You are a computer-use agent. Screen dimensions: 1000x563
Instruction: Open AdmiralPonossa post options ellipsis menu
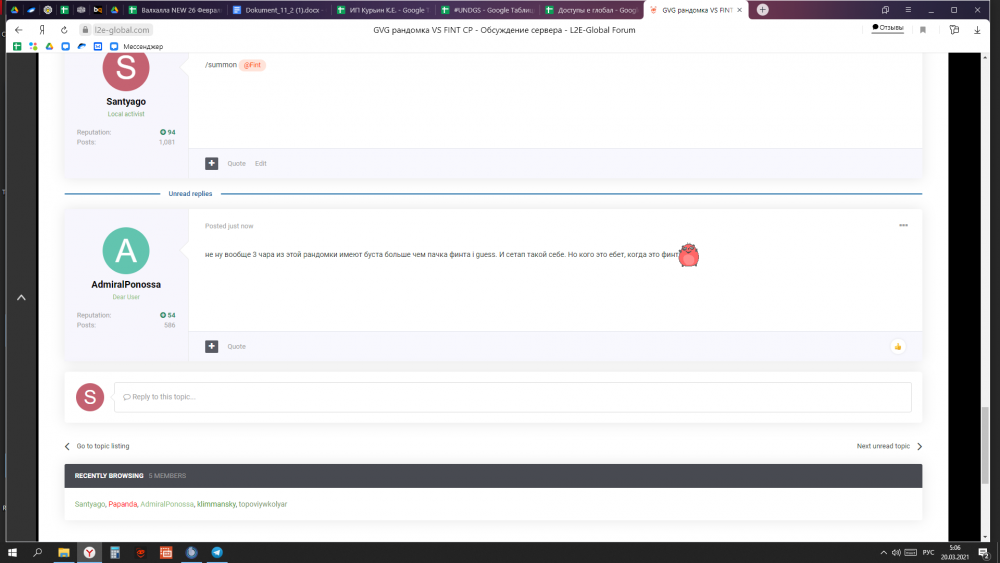pyautogui.click(x=903, y=225)
